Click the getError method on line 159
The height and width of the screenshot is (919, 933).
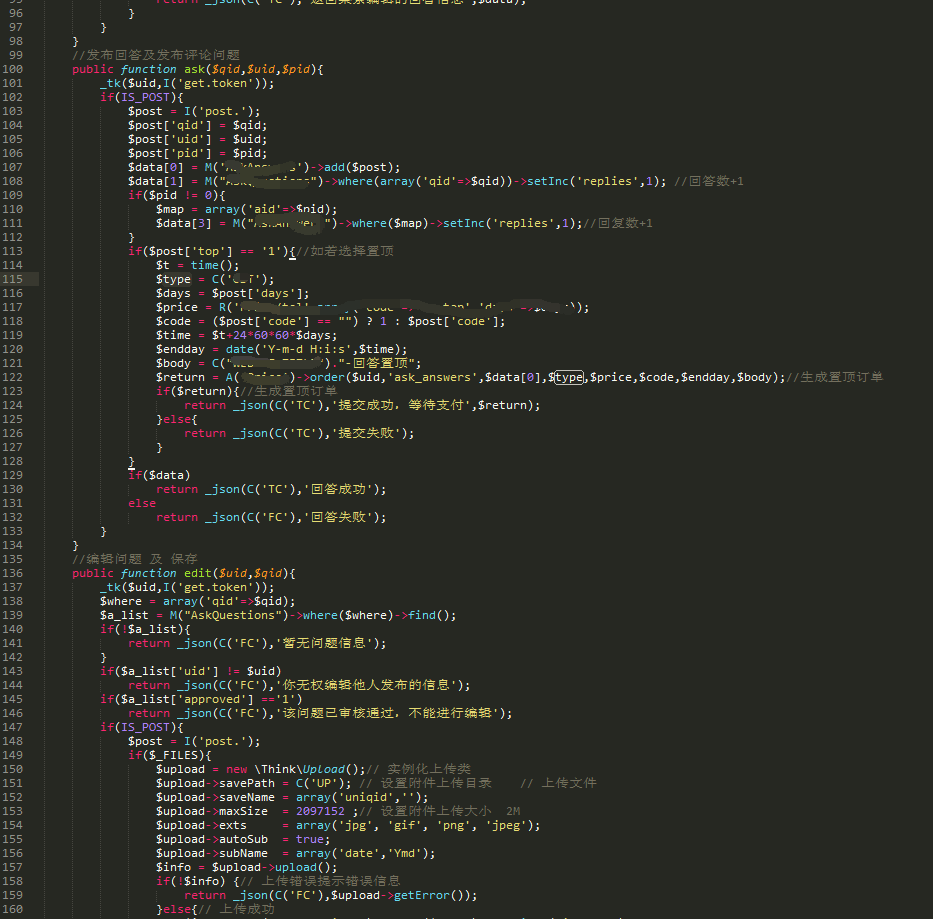point(436,895)
